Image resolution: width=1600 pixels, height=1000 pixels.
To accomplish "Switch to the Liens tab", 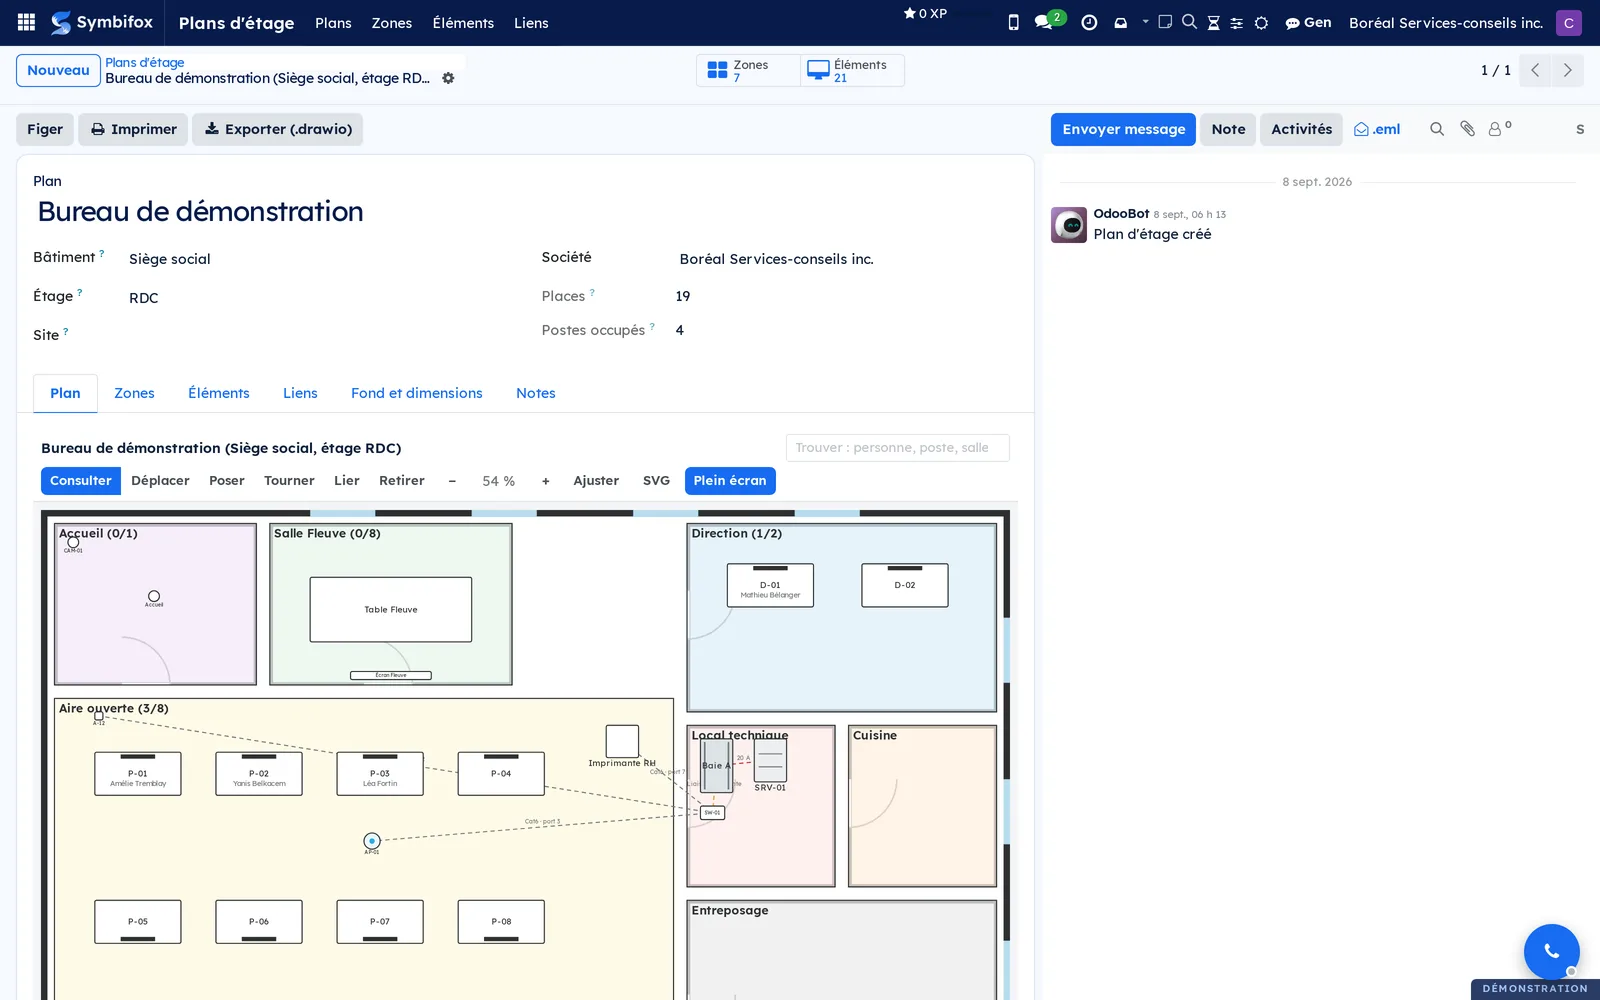I will pyautogui.click(x=300, y=393).
